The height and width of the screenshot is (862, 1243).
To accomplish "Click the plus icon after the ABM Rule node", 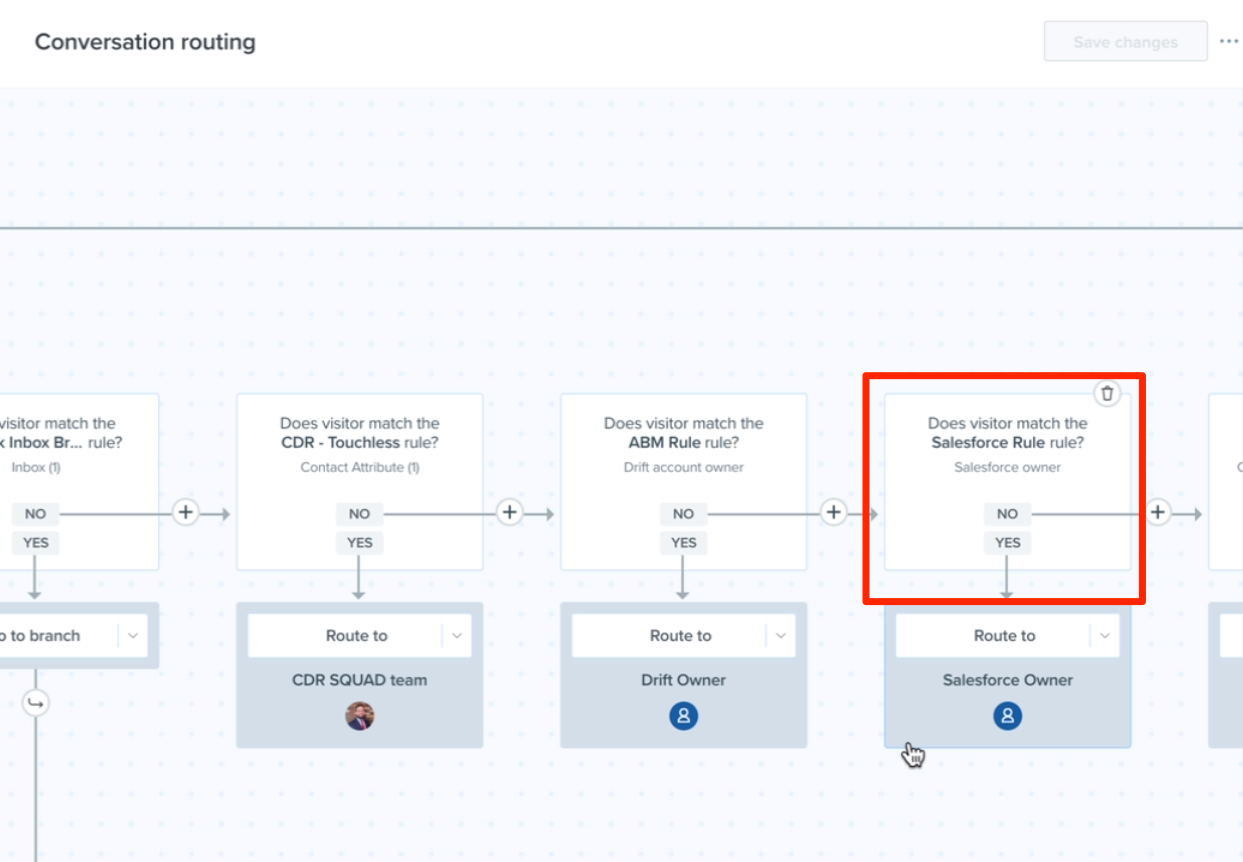I will point(833,511).
